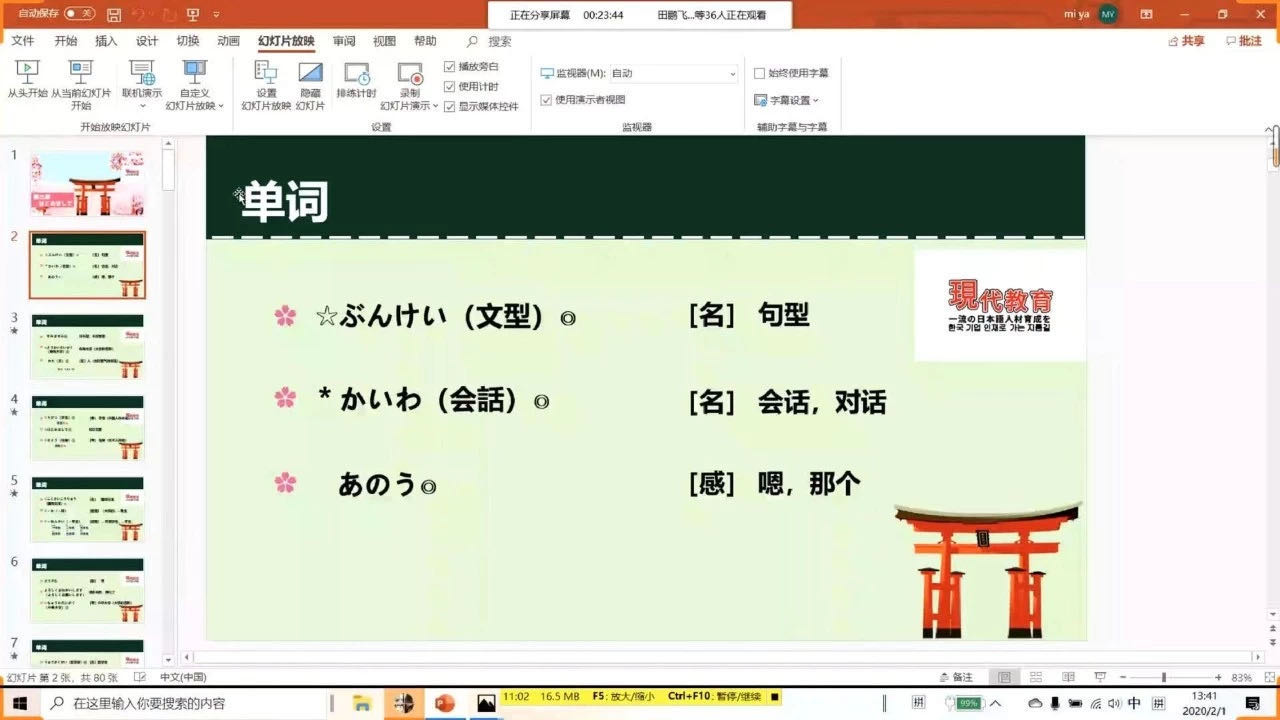Switch to Reading view in status bar
The height and width of the screenshot is (720, 1280).
(x=1068, y=677)
